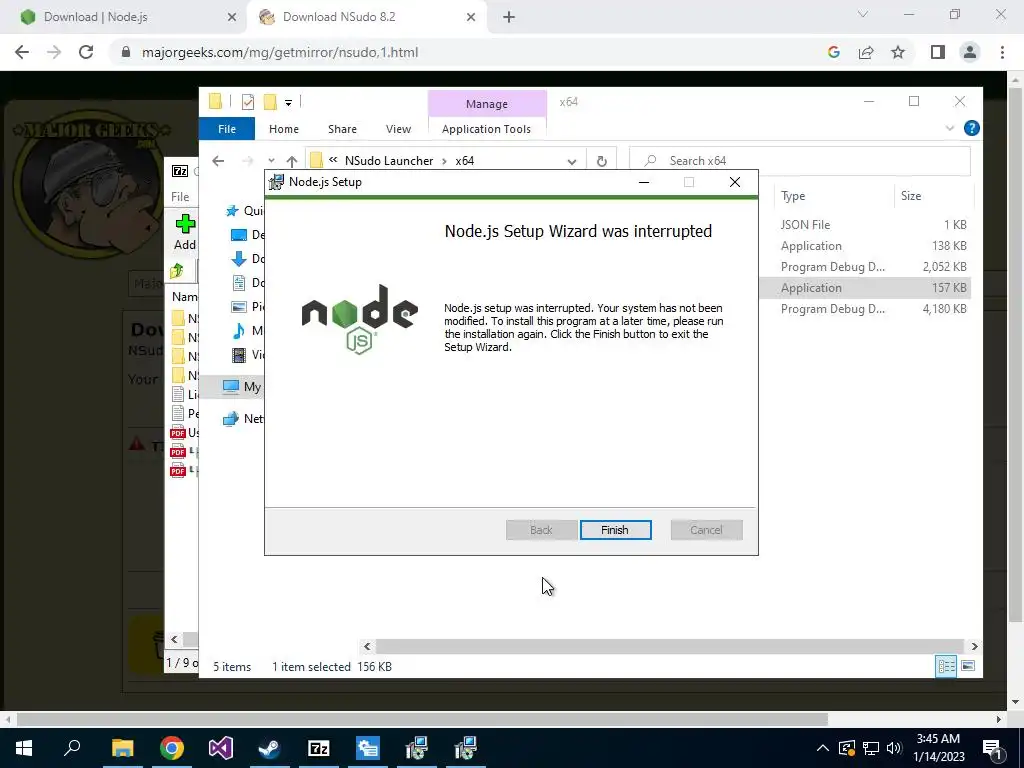
Task: Click the Google icon in address bar
Action: (833, 52)
